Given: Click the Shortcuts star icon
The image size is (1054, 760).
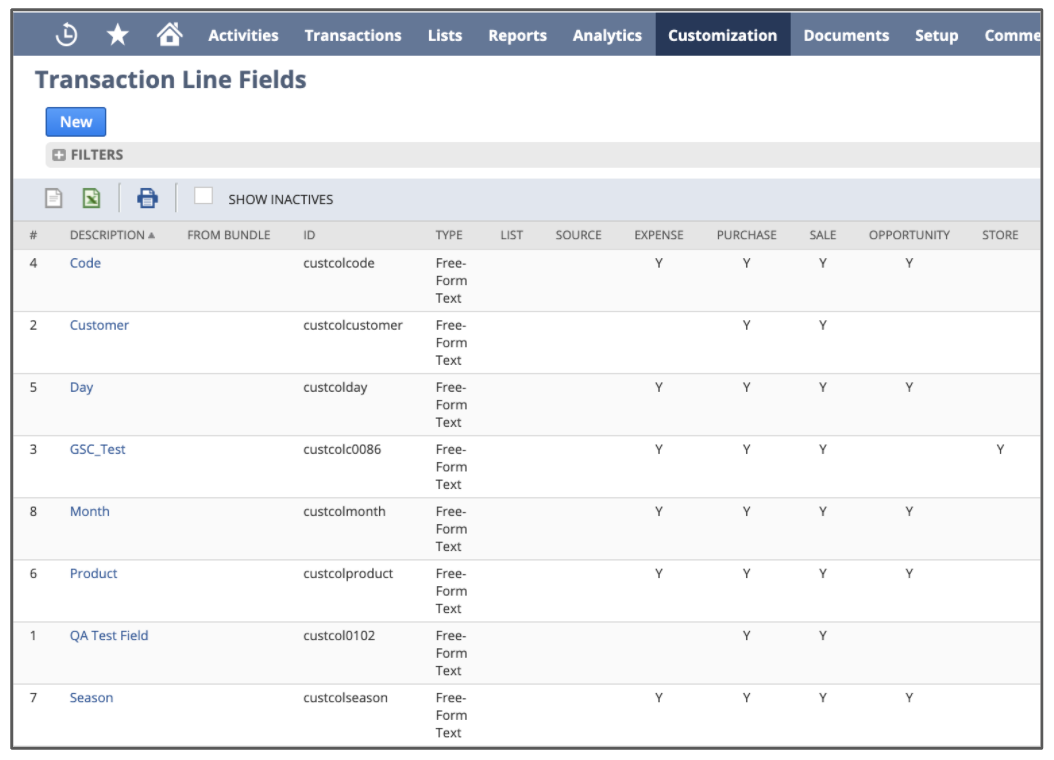Looking at the screenshot, I should pos(118,35).
